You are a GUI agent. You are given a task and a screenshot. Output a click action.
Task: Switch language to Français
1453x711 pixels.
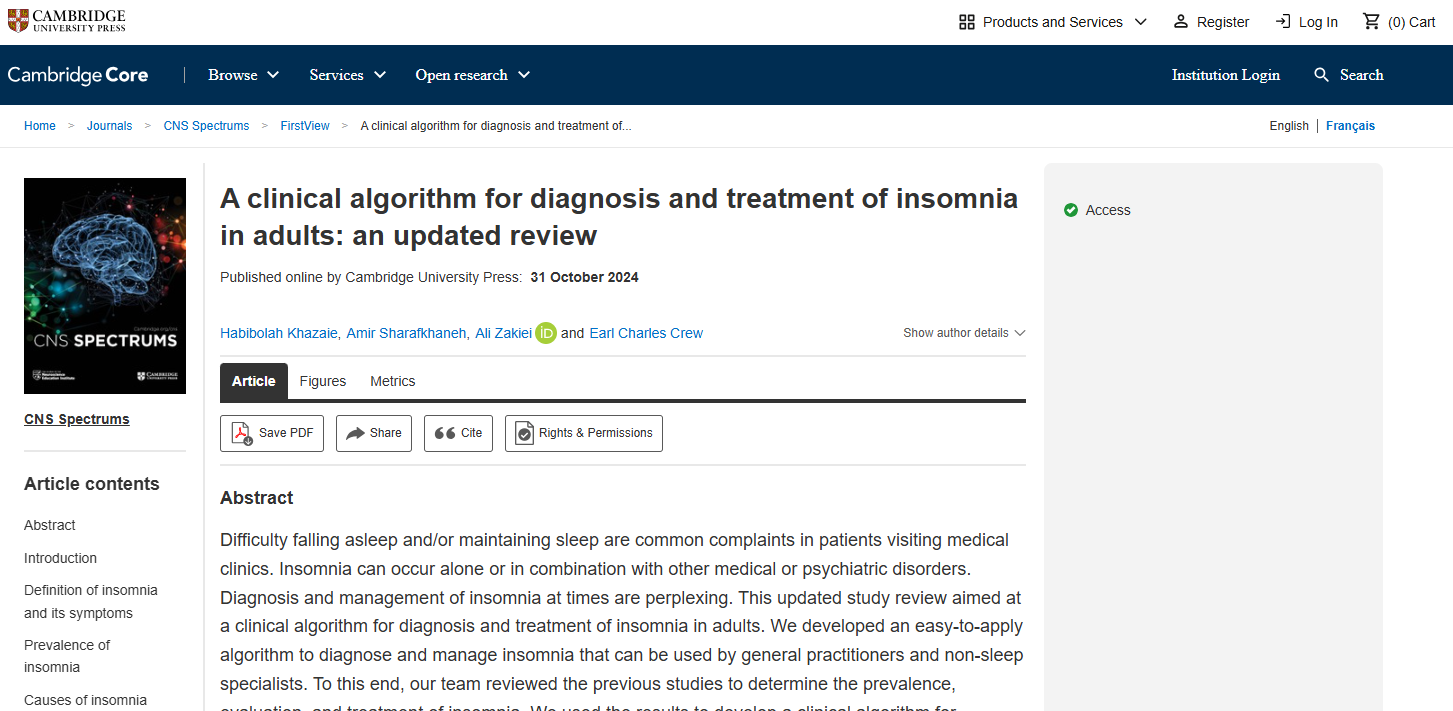(1350, 126)
